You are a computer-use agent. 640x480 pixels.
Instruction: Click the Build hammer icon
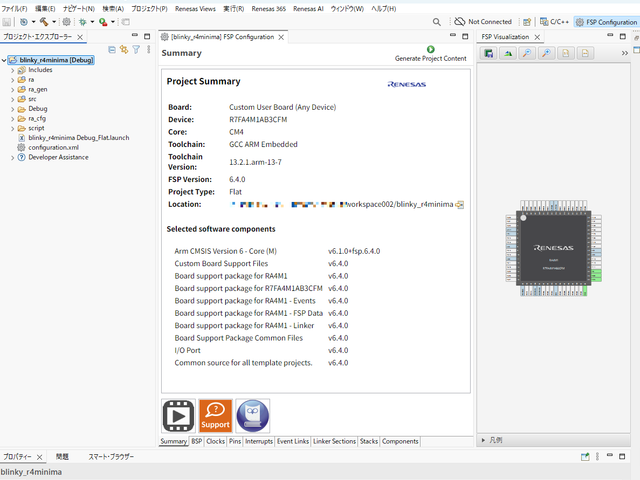(44, 22)
